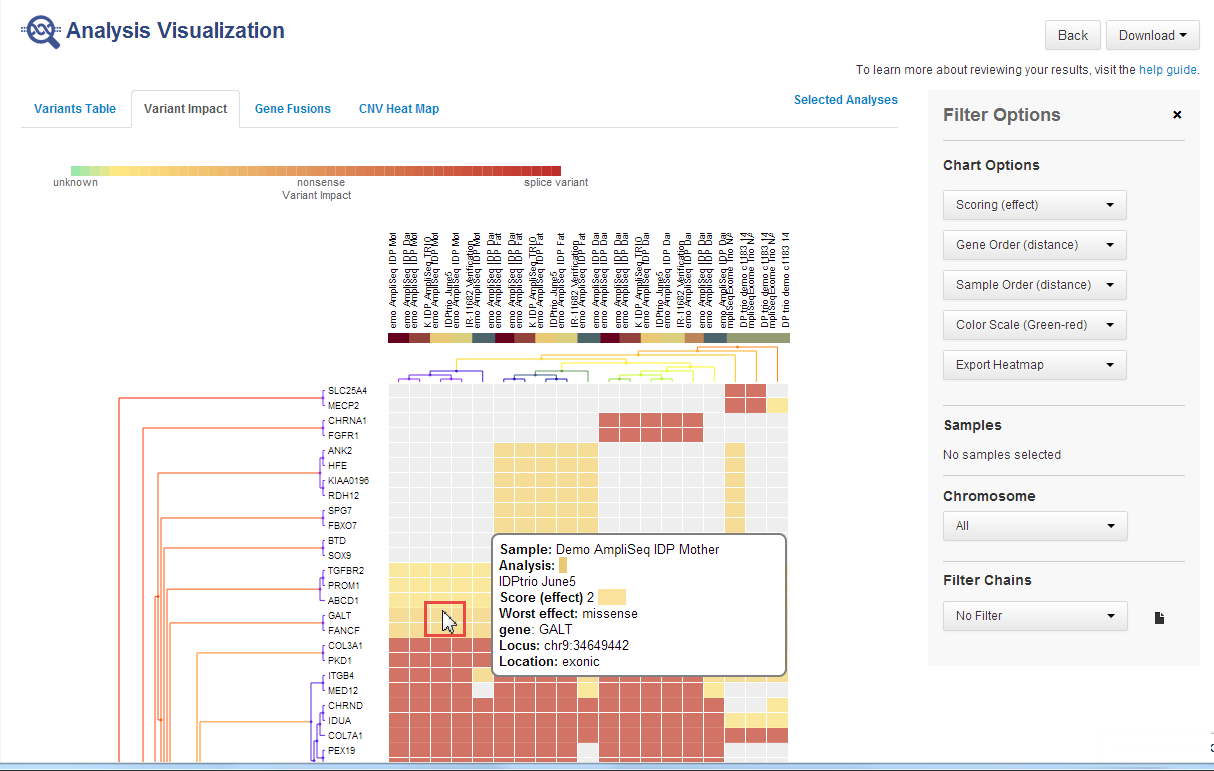The width and height of the screenshot is (1214, 771).
Task: Select the SLC25A4 gene label
Action: click(x=347, y=390)
